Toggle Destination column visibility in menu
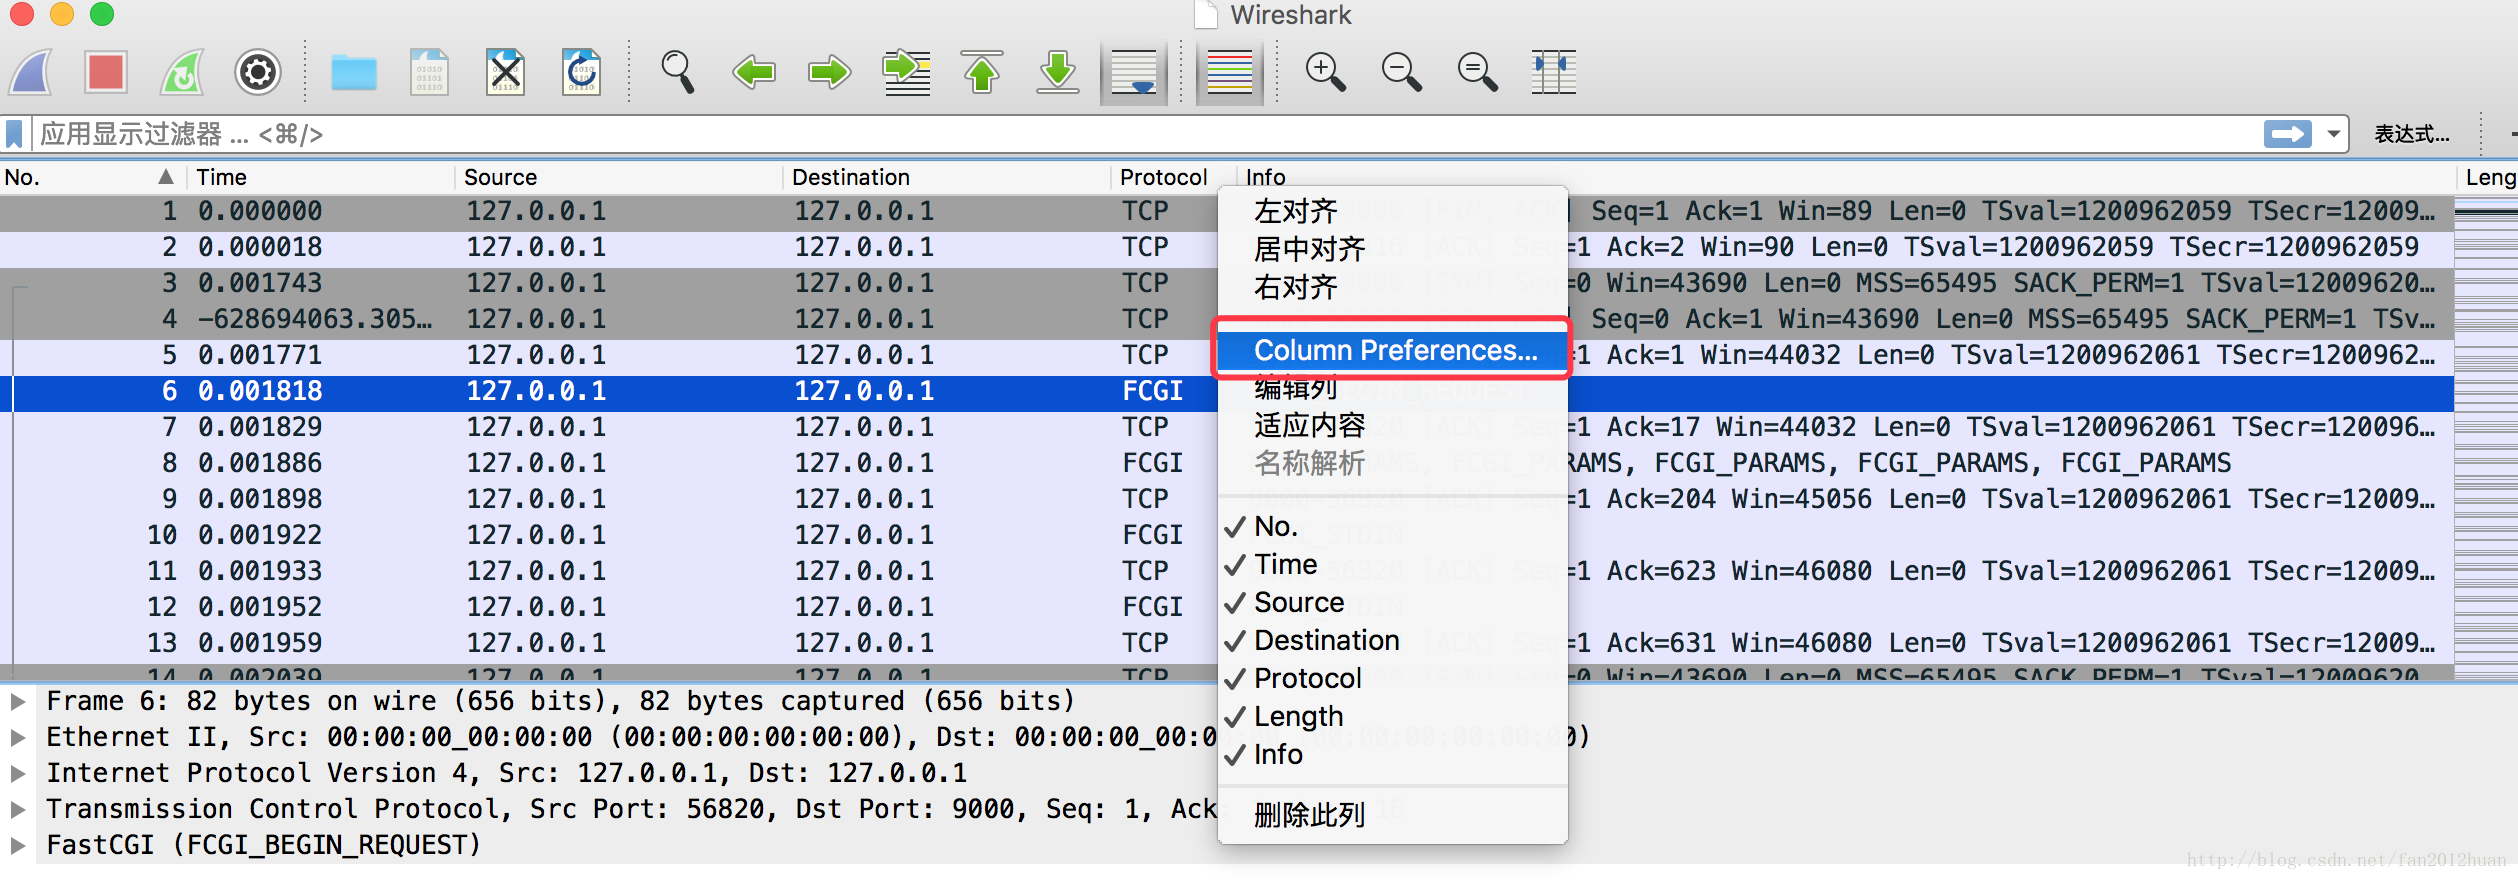 coord(1392,640)
